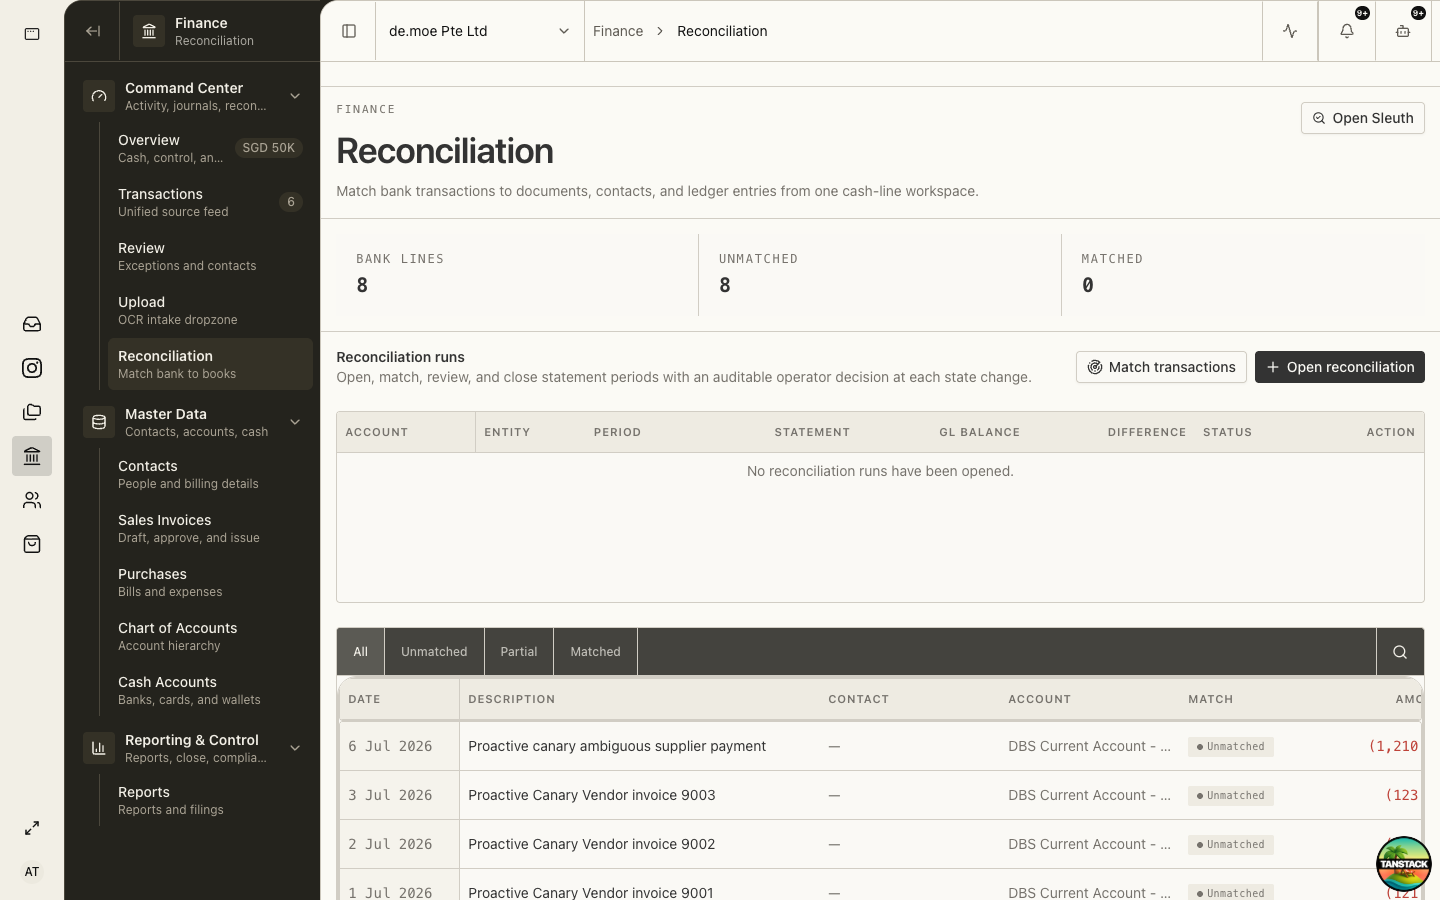Click the Finance bank building logo icon

click(149, 31)
